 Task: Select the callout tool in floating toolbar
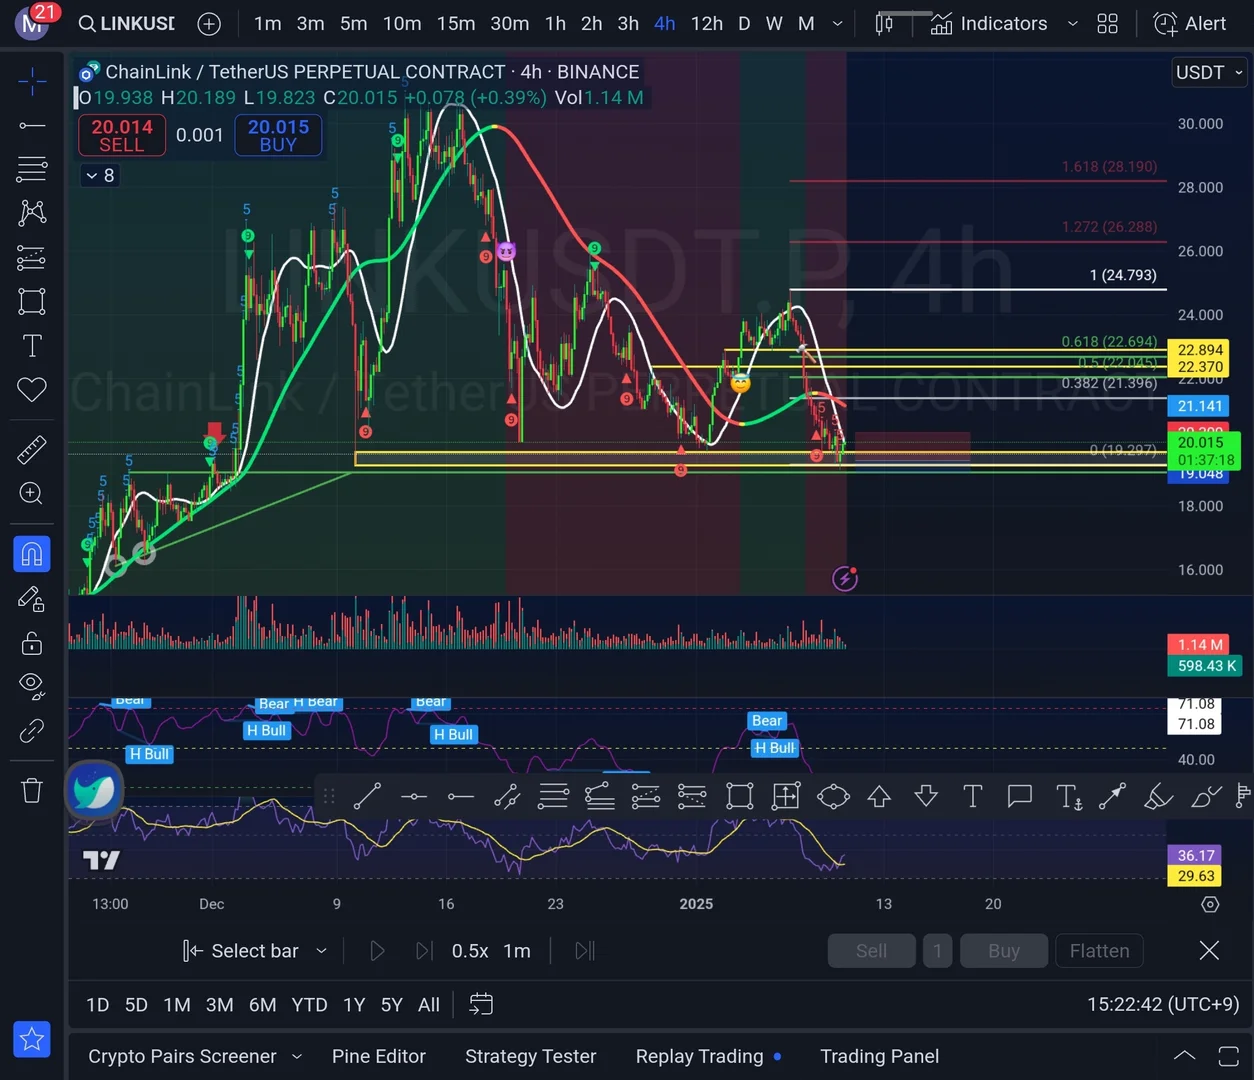pyautogui.click(x=1019, y=796)
